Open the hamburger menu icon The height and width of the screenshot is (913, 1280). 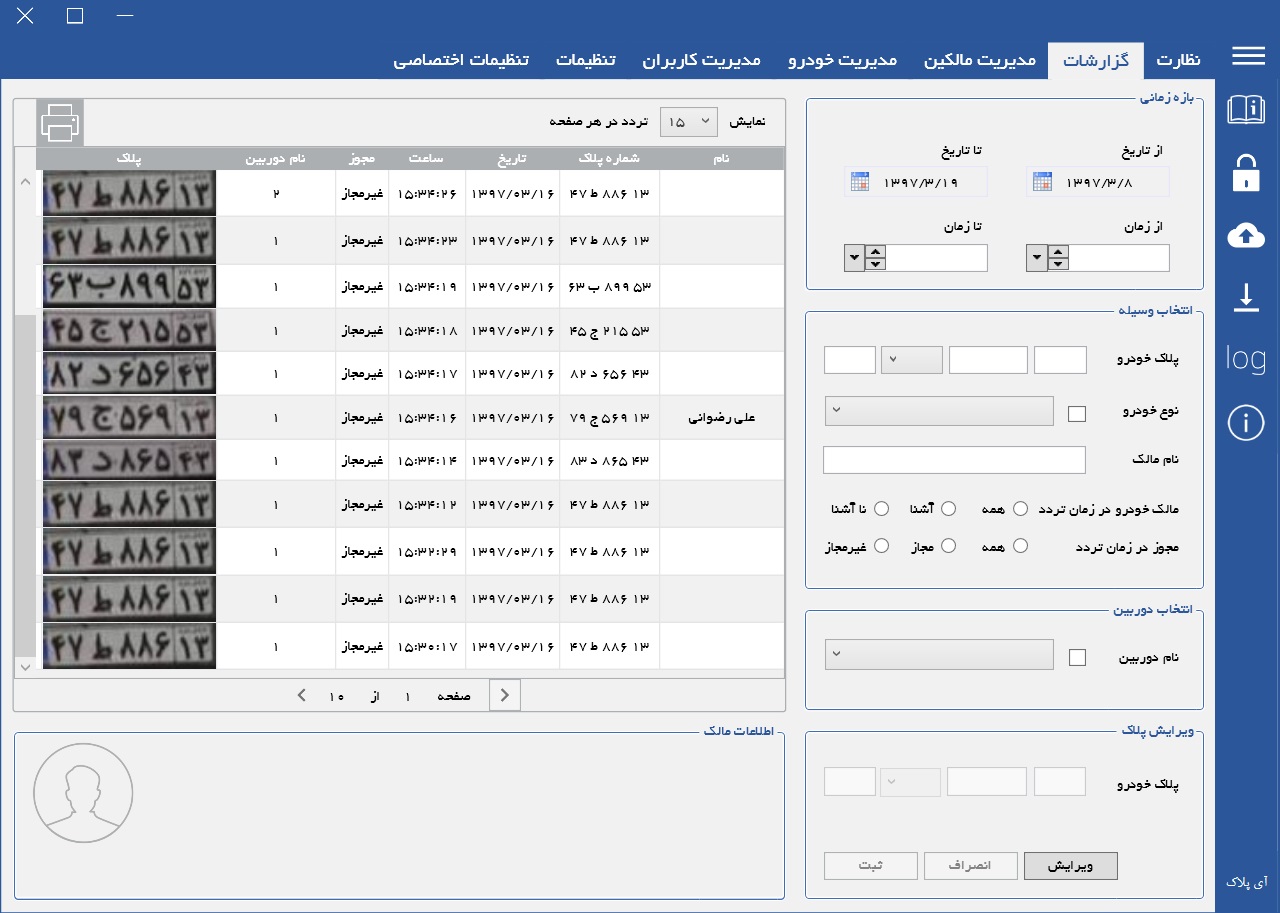click(1248, 56)
